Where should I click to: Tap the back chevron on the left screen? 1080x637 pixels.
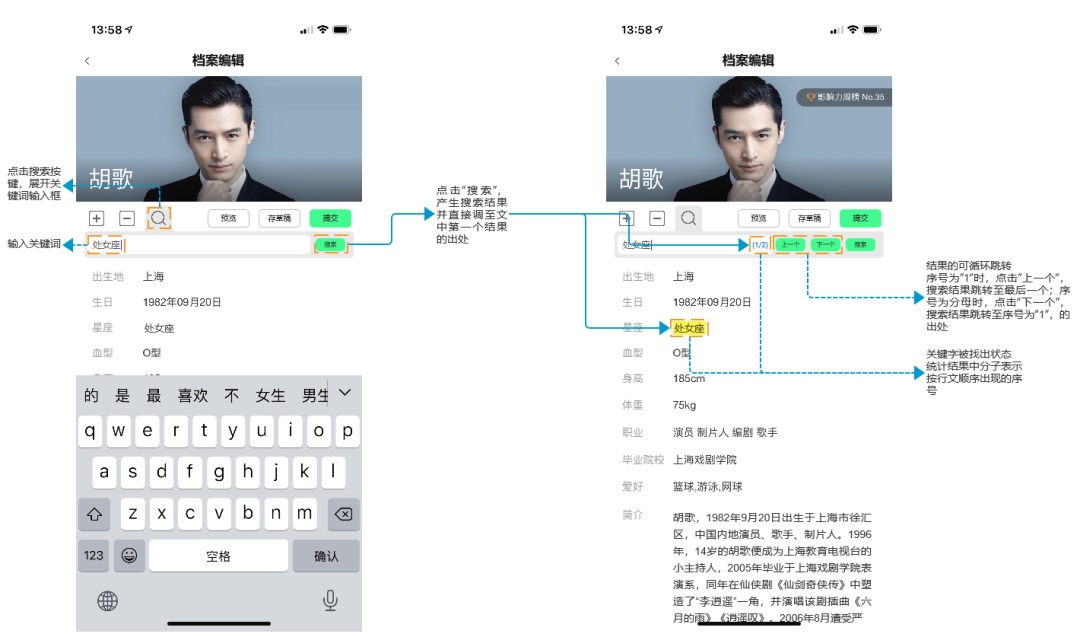[87, 60]
